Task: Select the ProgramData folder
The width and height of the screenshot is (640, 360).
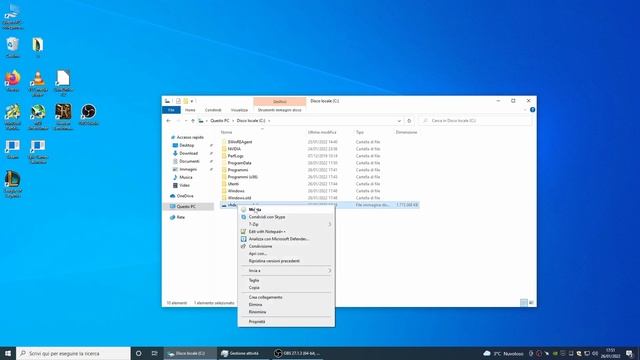Action: [240, 163]
